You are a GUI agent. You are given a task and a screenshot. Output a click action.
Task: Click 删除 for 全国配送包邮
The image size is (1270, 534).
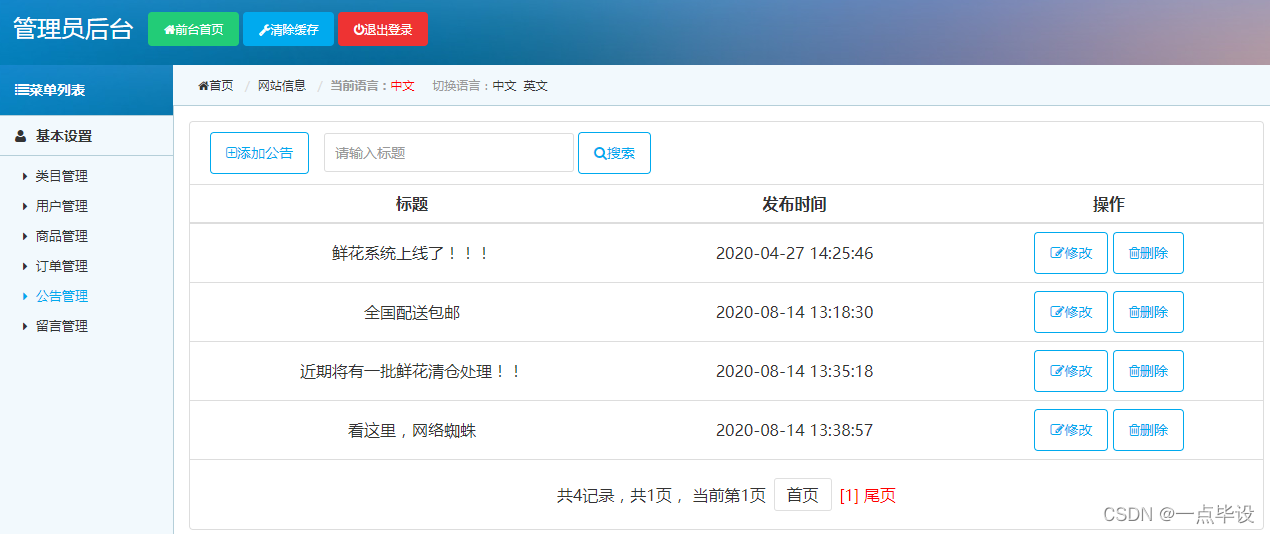click(x=1148, y=312)
